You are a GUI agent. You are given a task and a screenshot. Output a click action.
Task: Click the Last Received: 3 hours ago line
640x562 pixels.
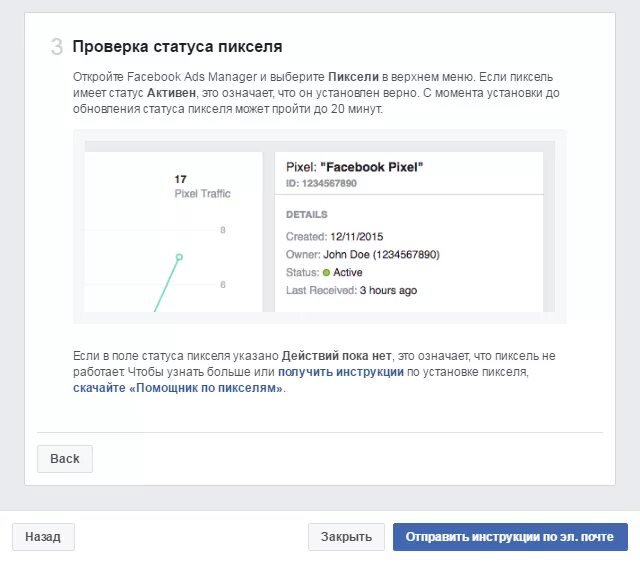[351, 291]
